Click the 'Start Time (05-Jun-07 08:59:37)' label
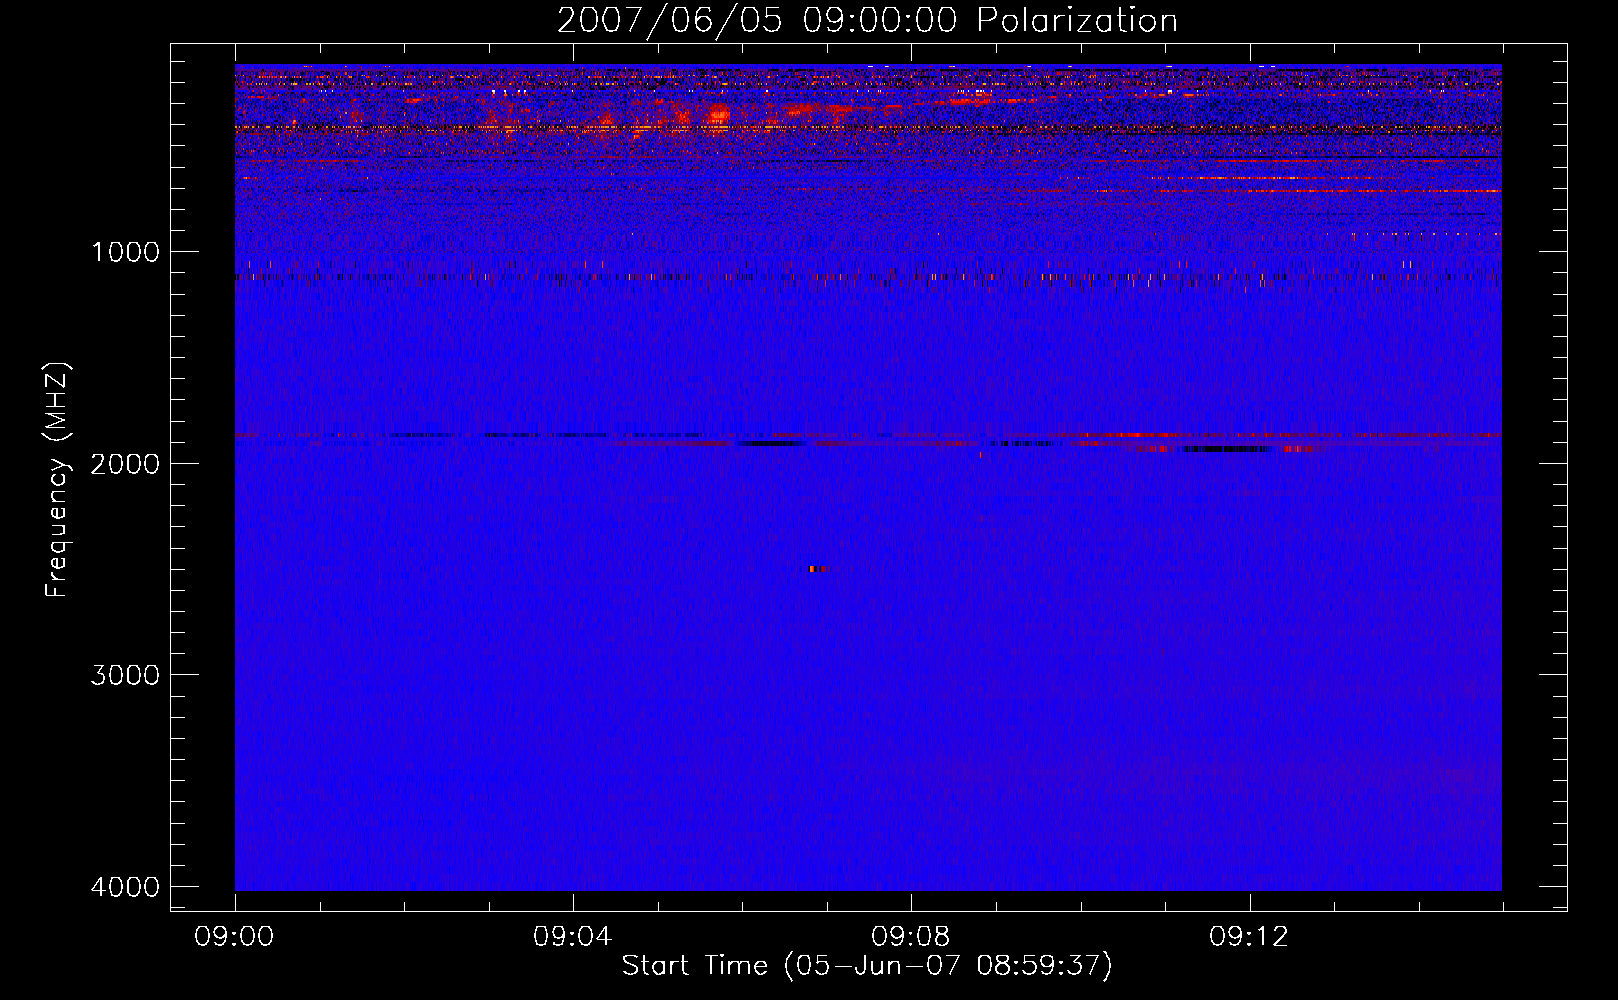 click(x=867, y=966)
